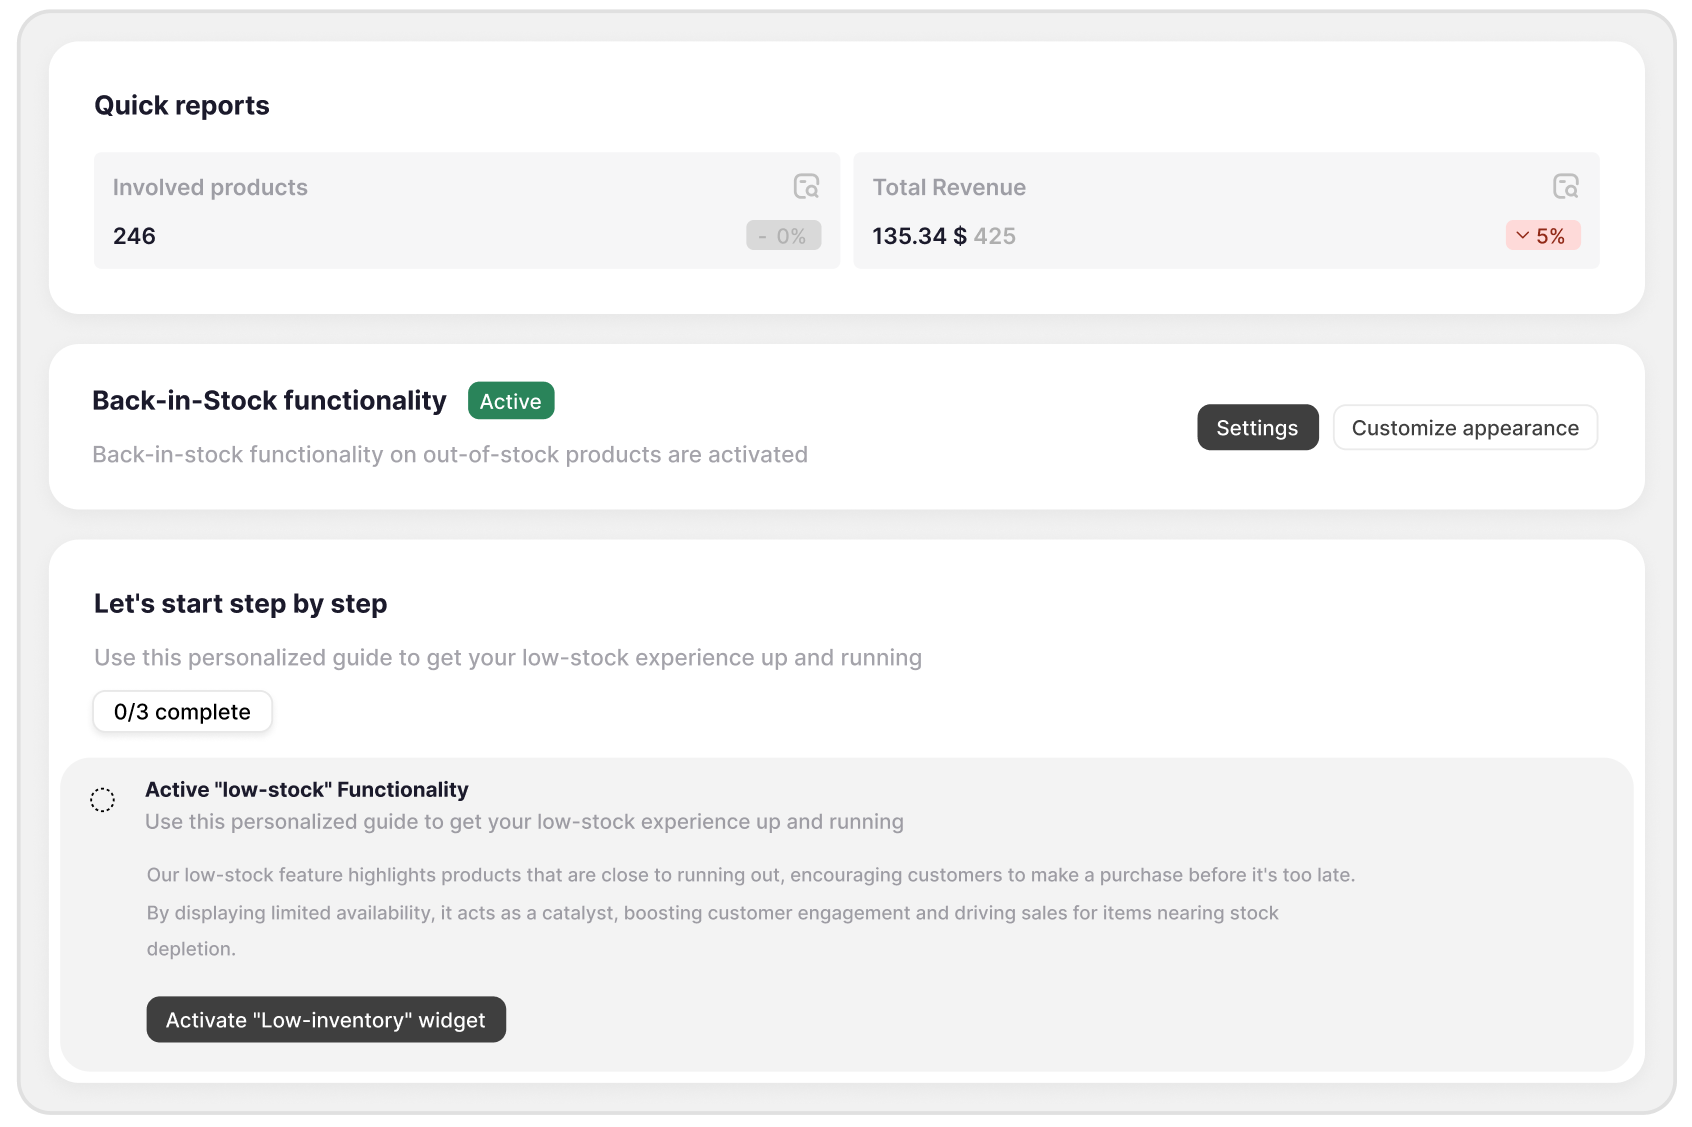Screen dimensions: 1692x1127
Task: Click the Back-in-Stock functionality heading
Action: 269,401
